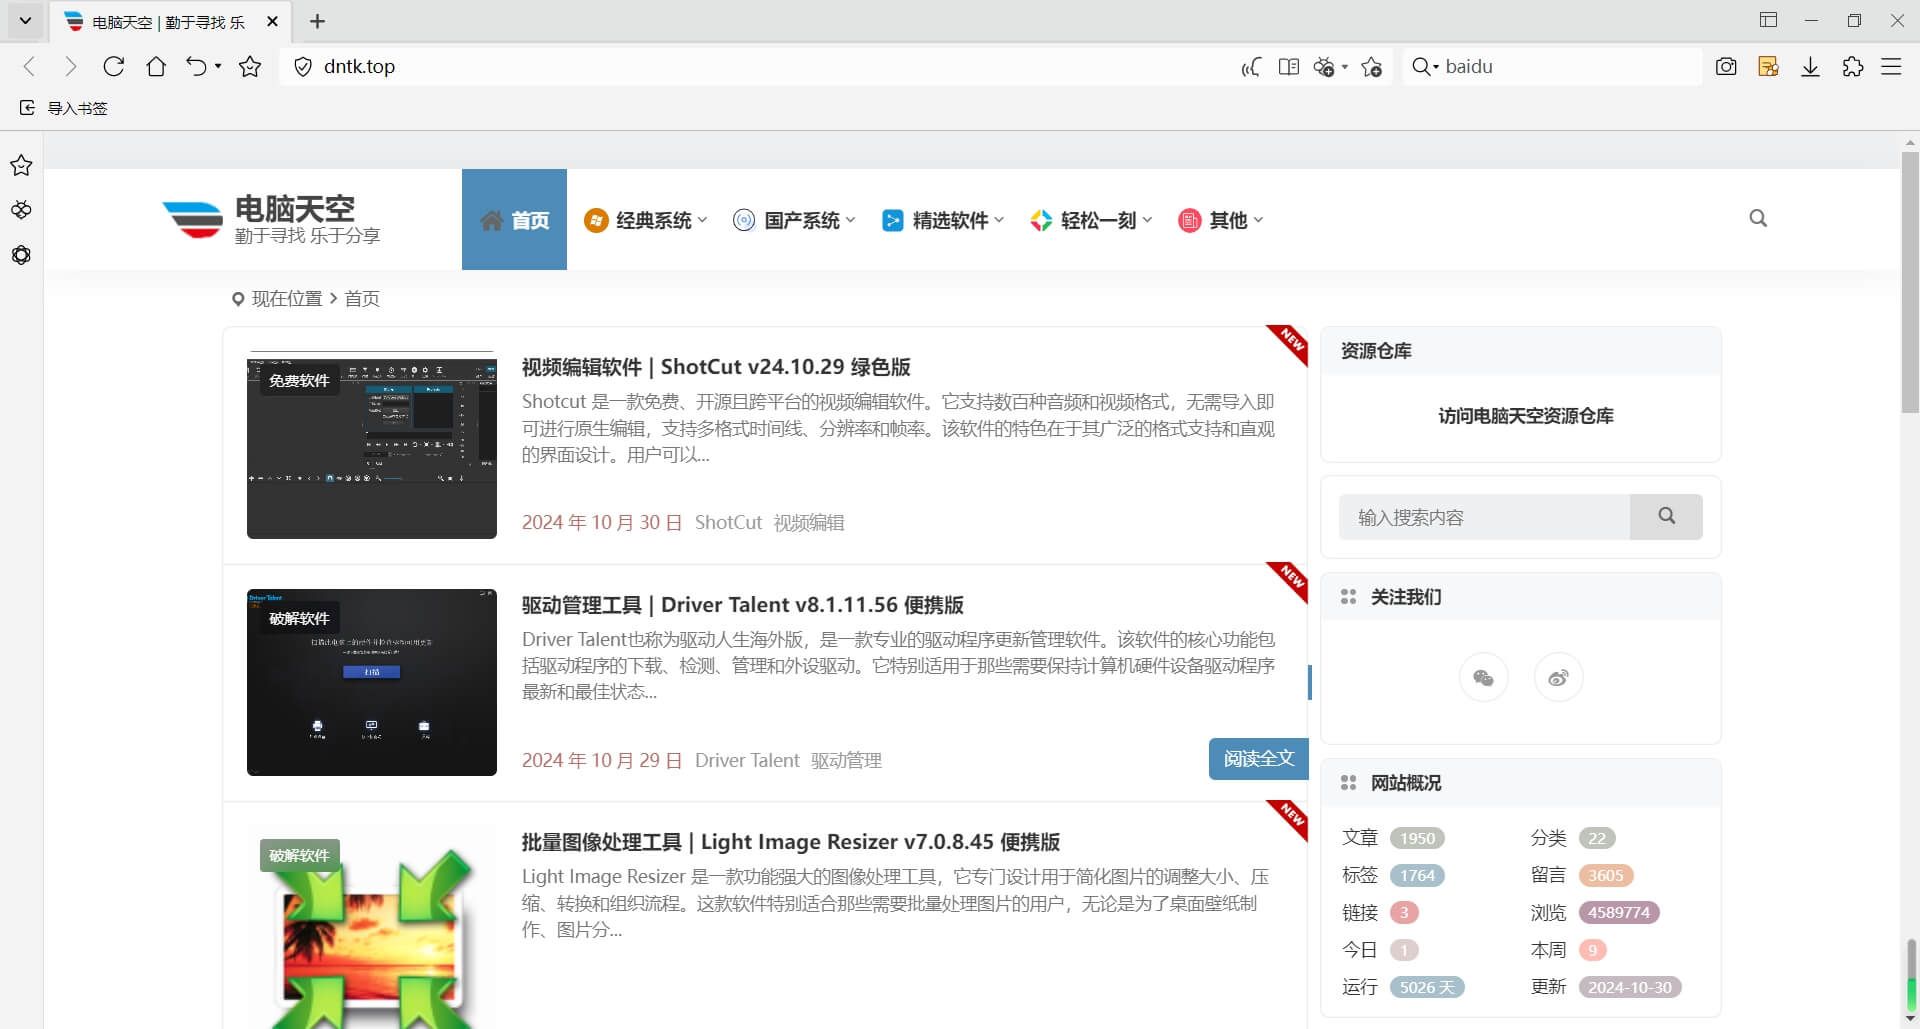Click the WeChat follow icon
This screenshot has width=1920, height=1029.
point(1484,678)
